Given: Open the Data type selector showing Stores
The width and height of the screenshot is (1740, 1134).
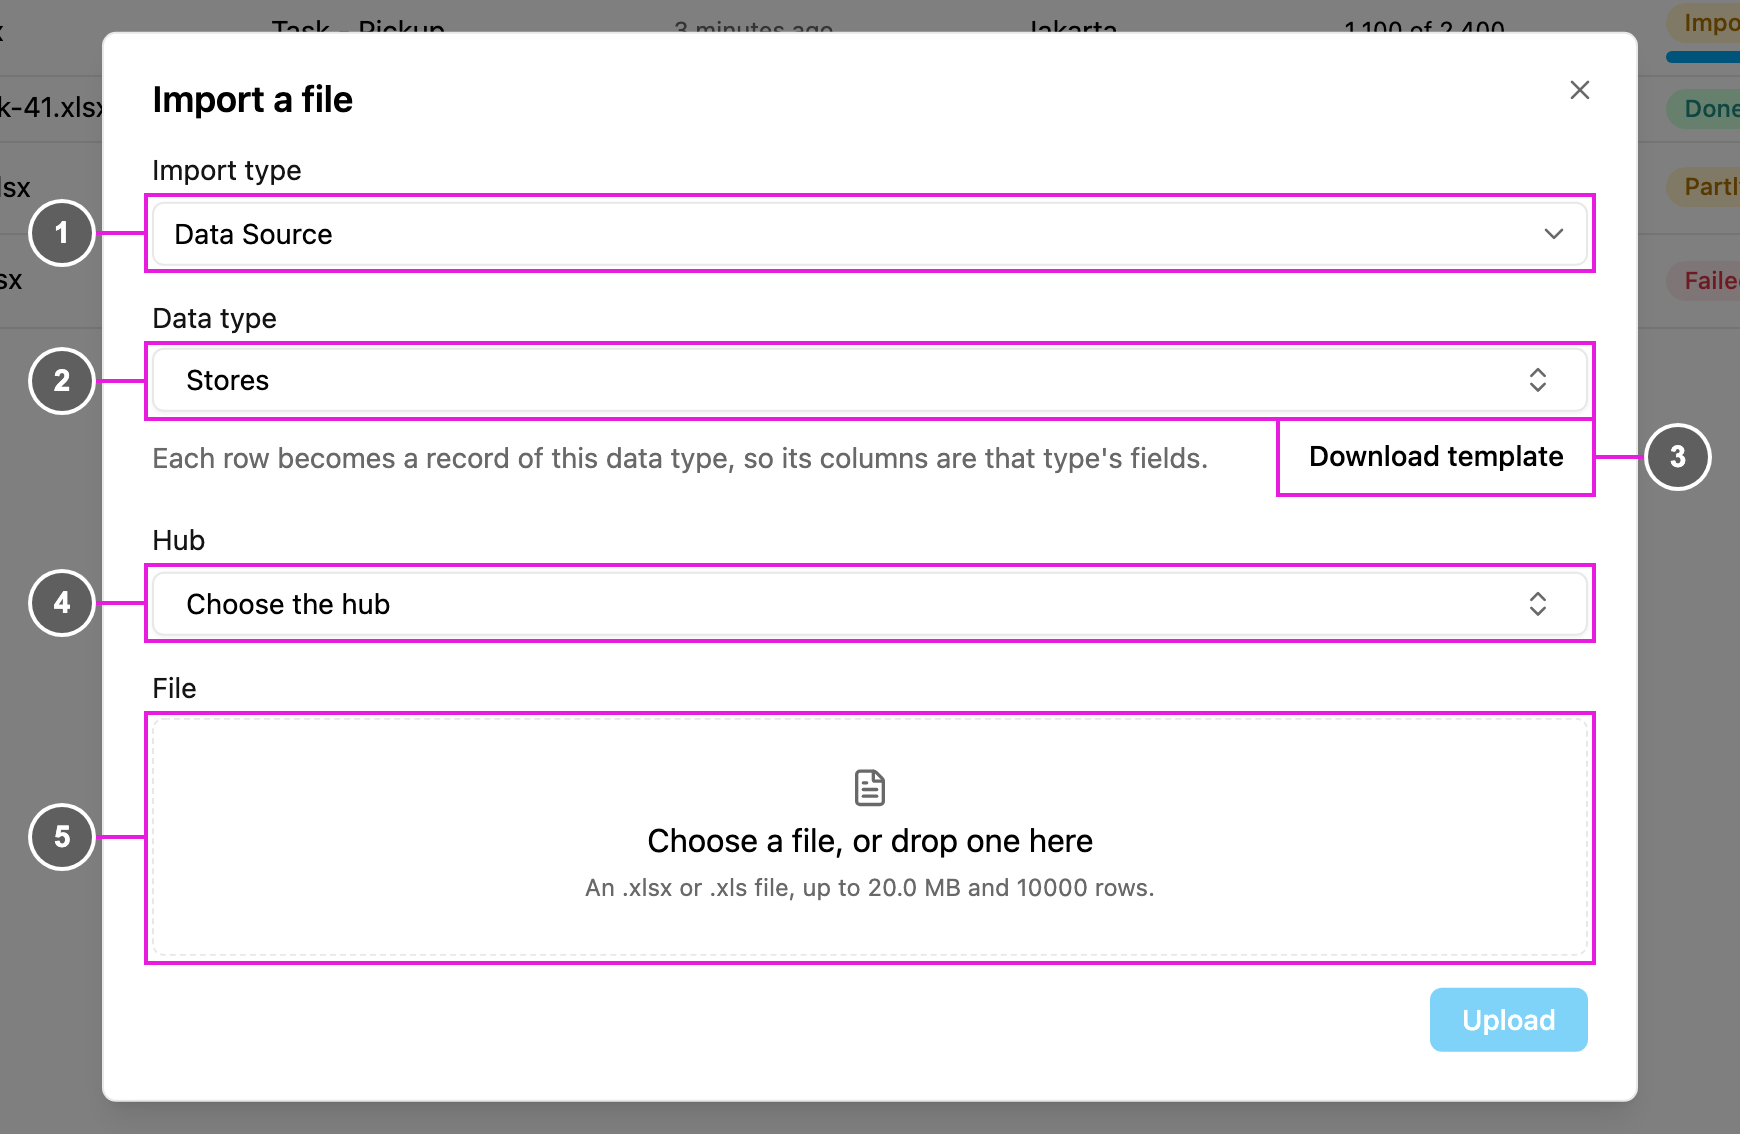Looking at the screenshot, I should click(870, 380).
